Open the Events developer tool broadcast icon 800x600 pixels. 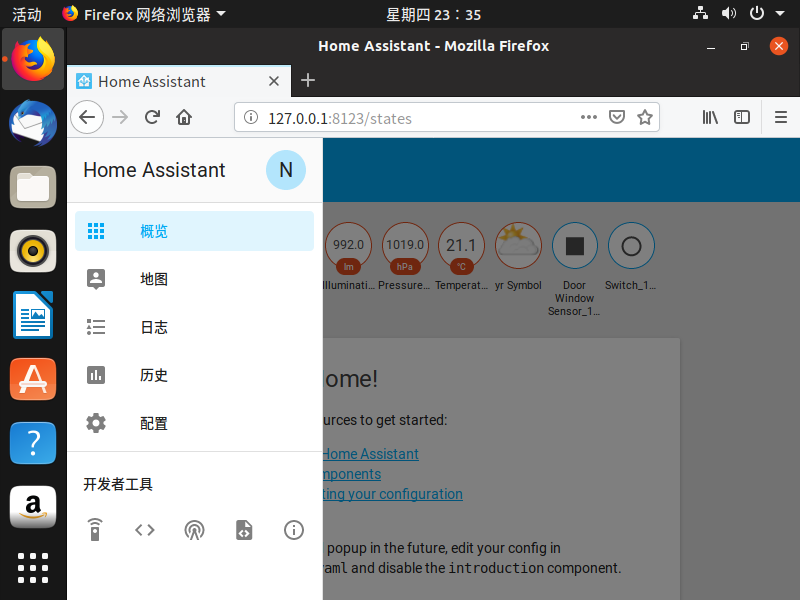tap(194, 530)
